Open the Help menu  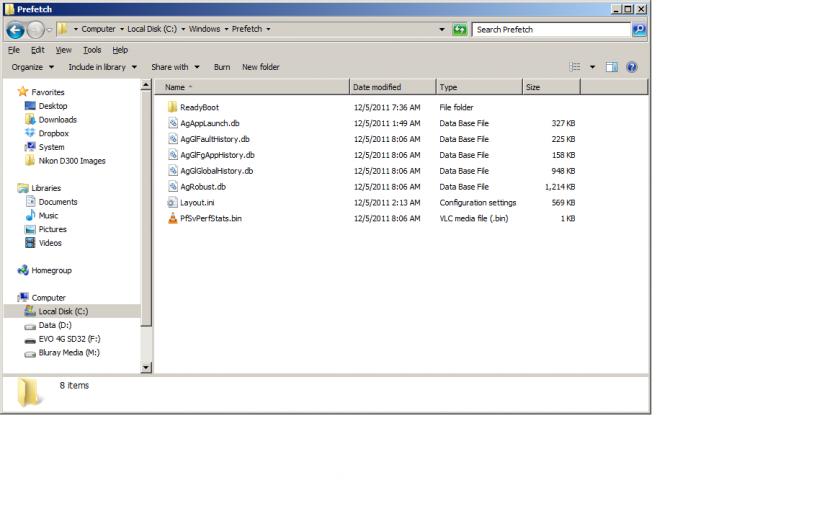pos(120,50)
